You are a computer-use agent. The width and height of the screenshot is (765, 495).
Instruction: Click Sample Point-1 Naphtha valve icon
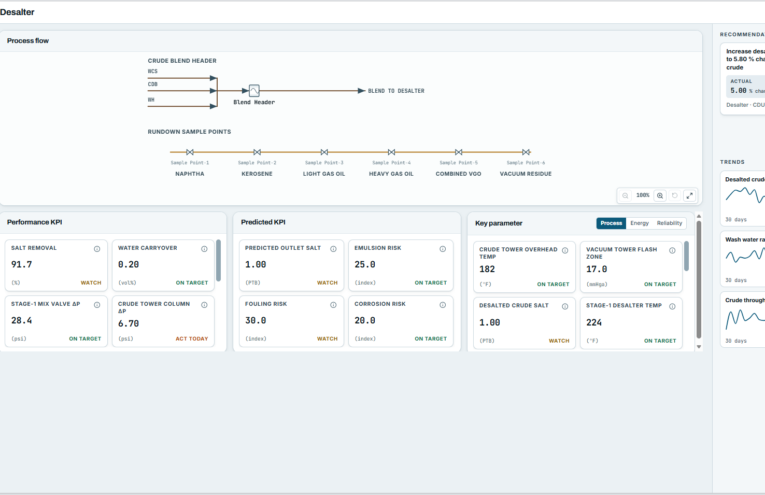pyautogui.click(x=190, y=152)
